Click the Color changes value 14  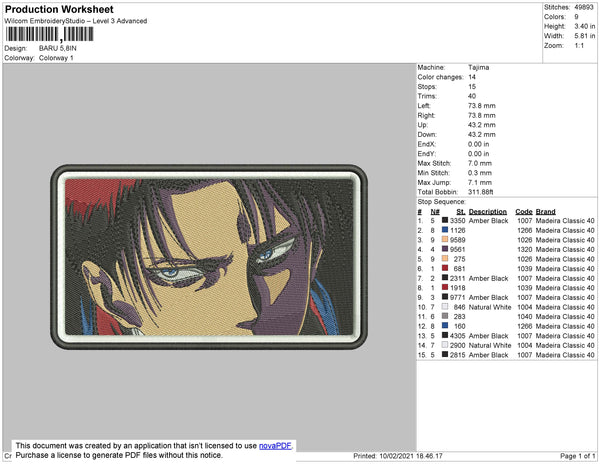472,77
